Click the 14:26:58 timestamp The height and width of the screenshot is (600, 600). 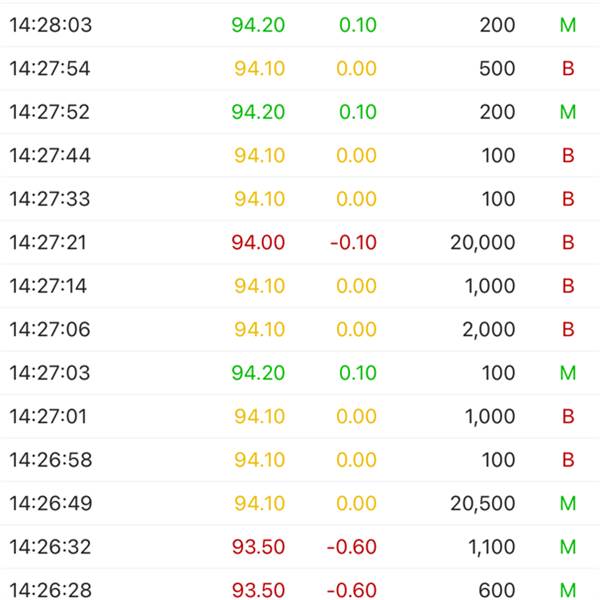50,460
